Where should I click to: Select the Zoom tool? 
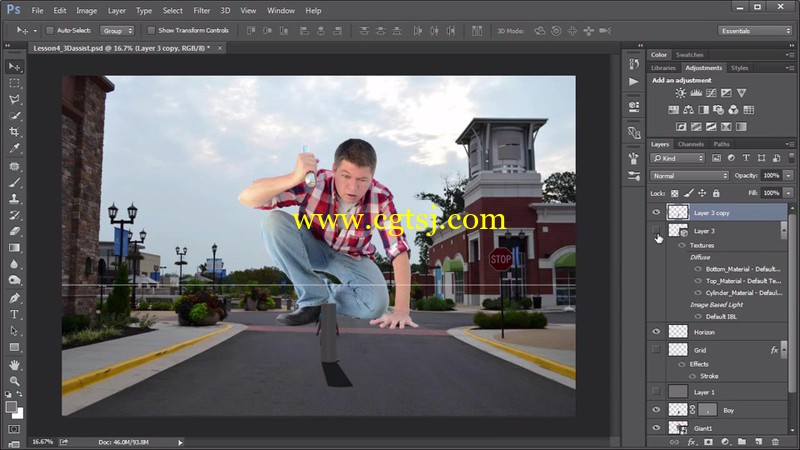pos(14,381)
